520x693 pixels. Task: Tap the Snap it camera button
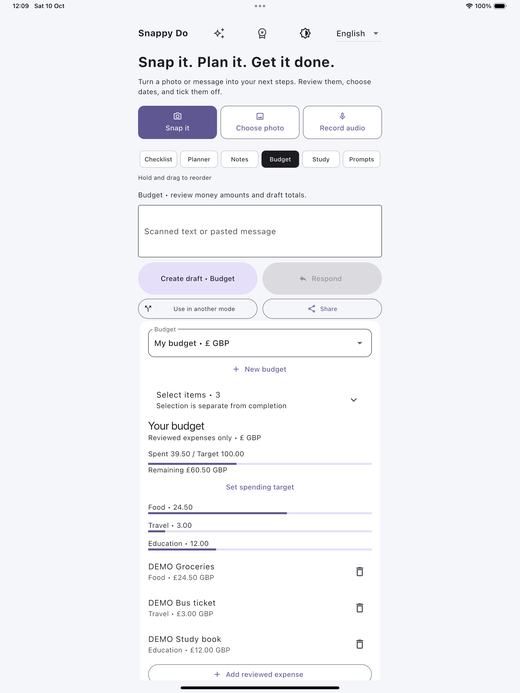click(177, 122)
